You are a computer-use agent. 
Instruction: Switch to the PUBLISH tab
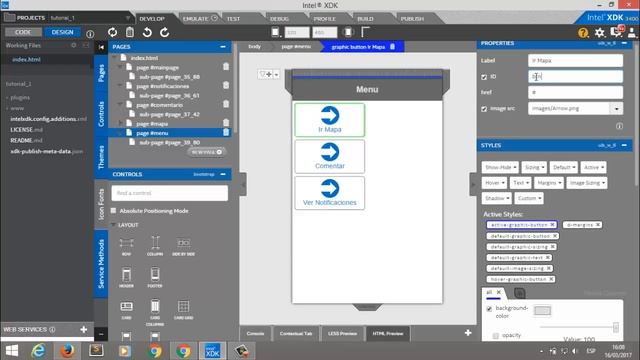412,19
